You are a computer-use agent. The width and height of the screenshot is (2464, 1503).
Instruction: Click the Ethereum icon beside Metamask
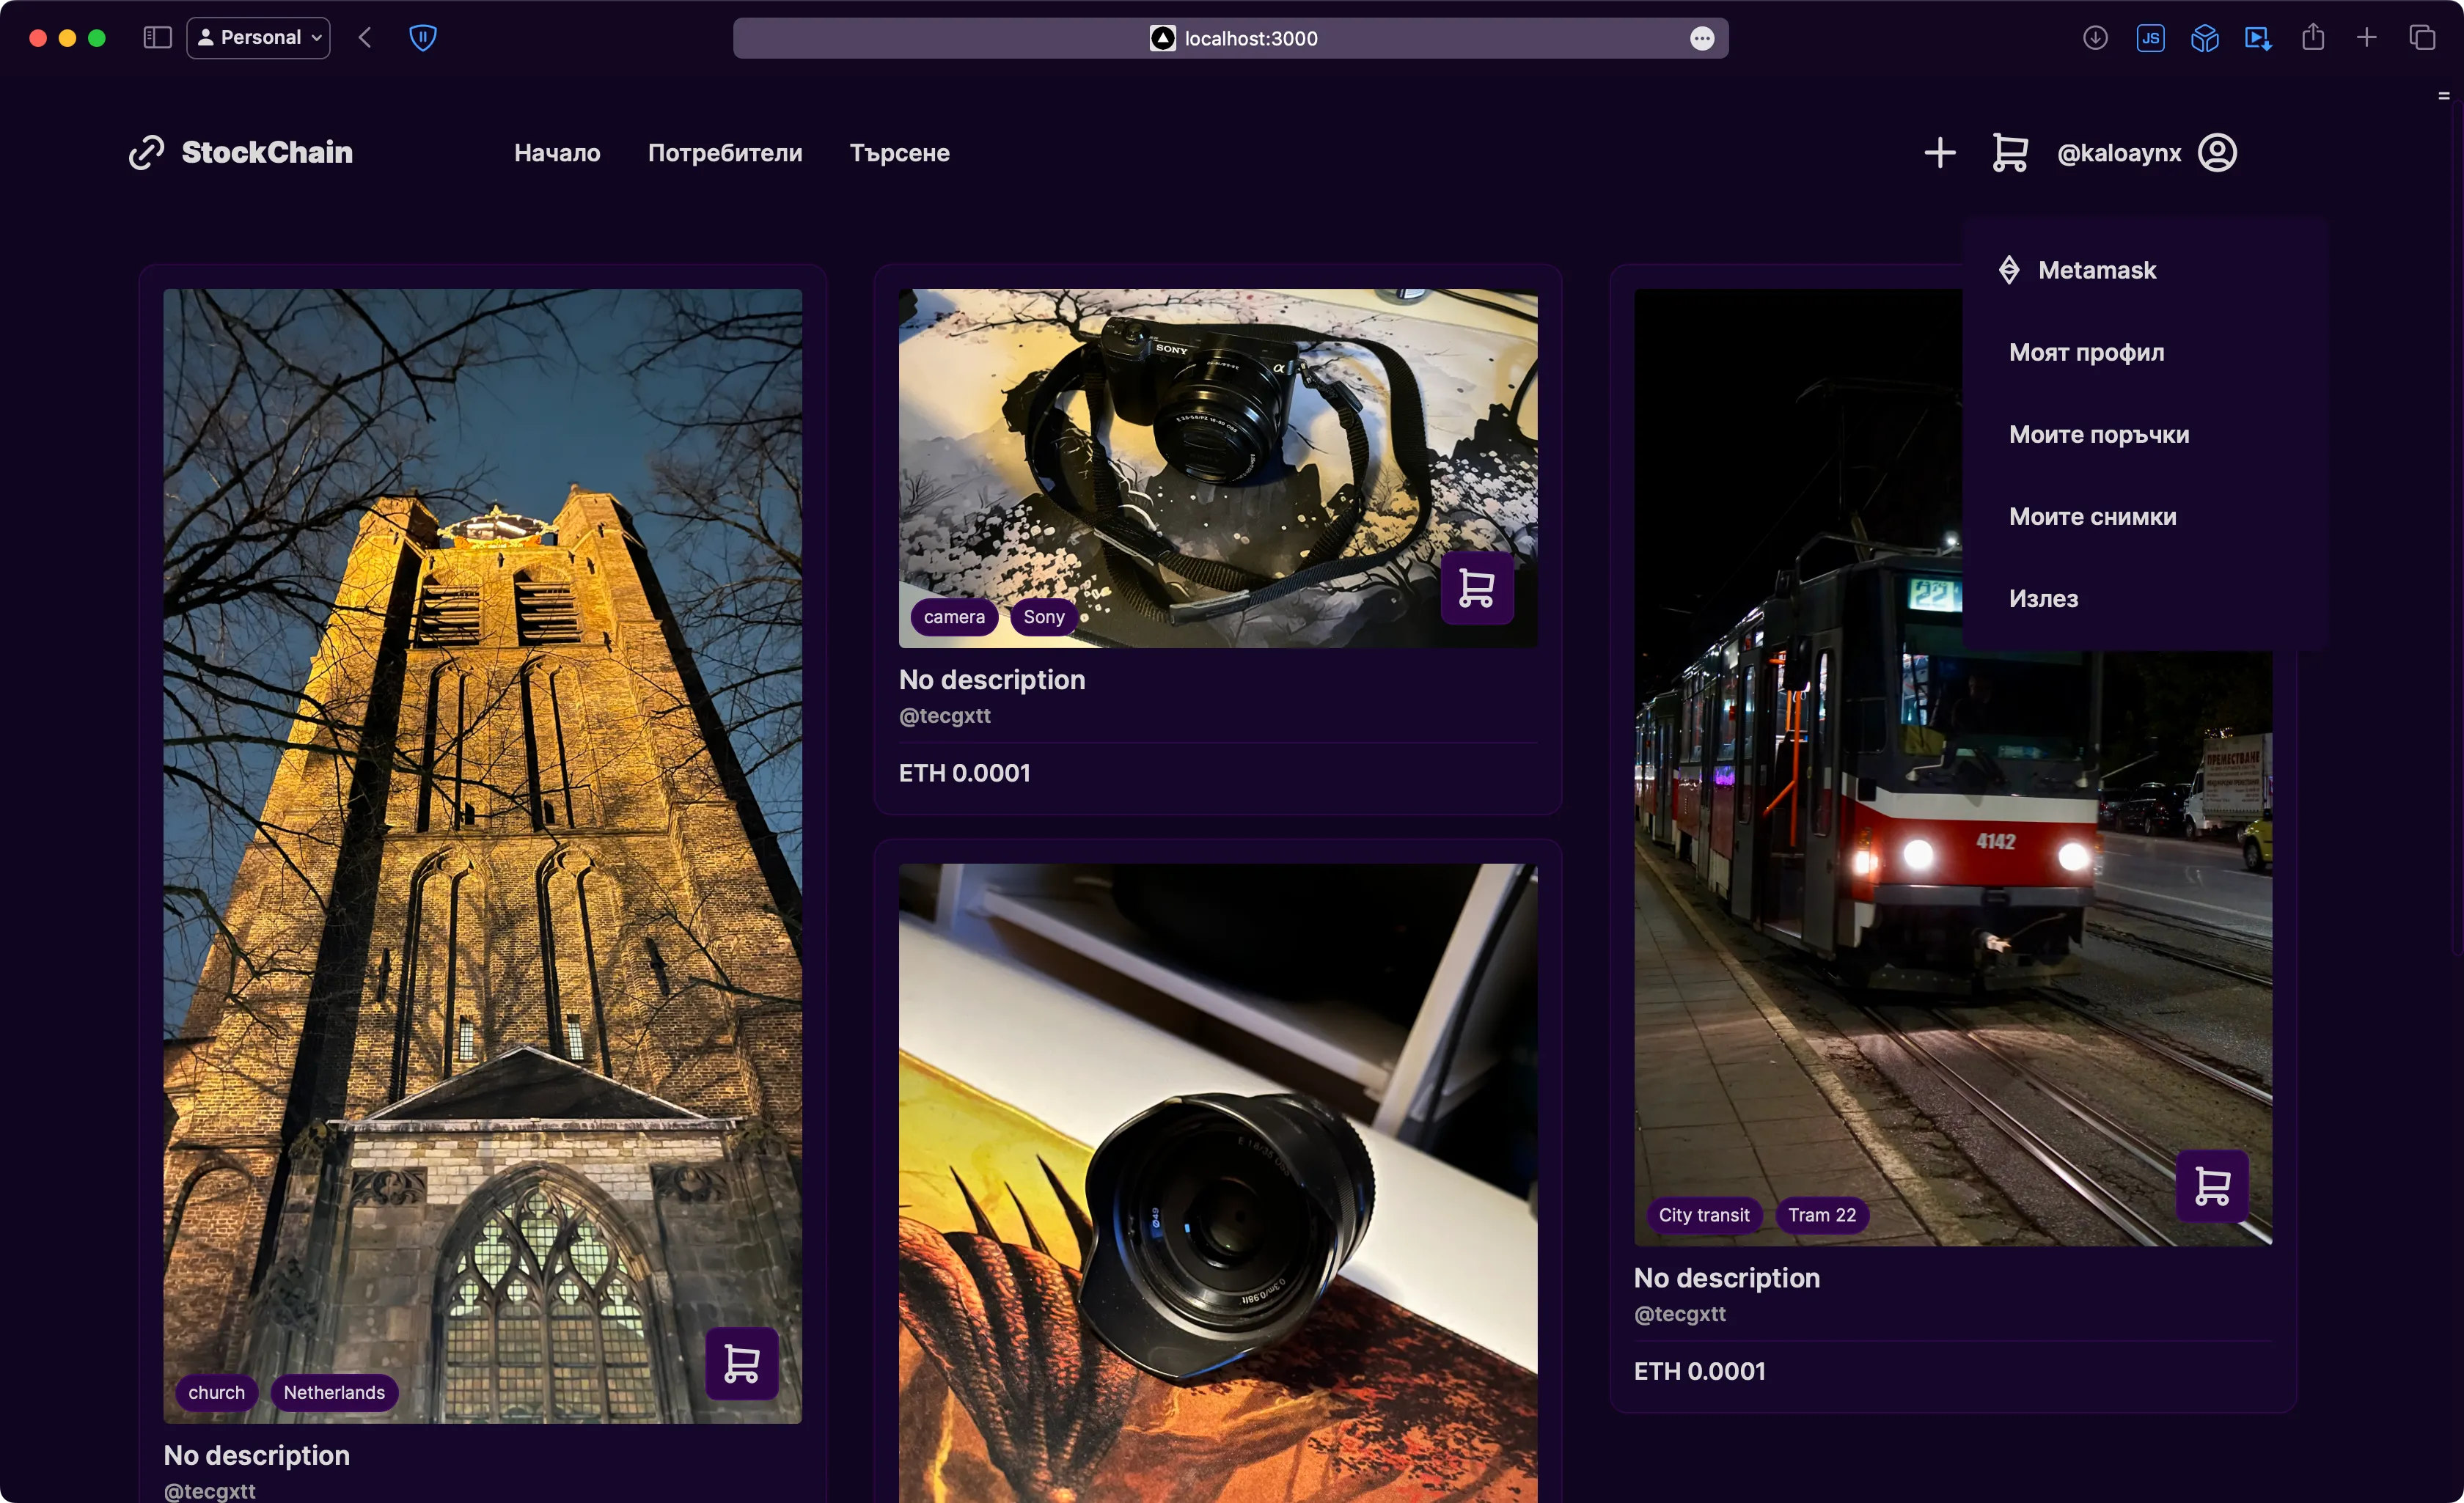2009,270
